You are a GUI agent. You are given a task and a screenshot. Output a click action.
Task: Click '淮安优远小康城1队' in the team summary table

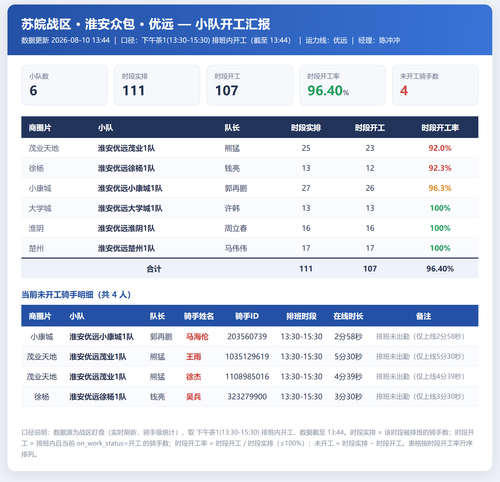pyautogui.click(x=130, y=188)
